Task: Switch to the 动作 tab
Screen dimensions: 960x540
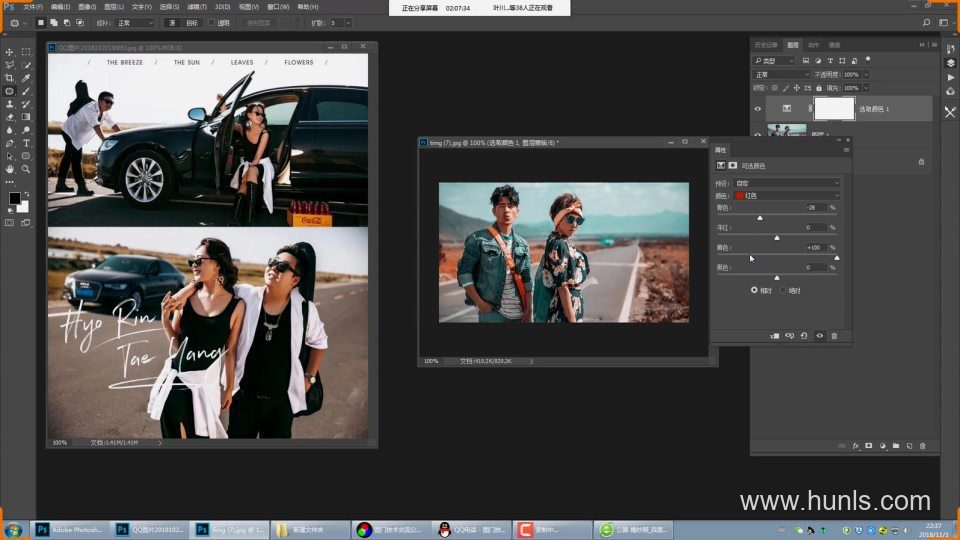Action: point(813,45)
